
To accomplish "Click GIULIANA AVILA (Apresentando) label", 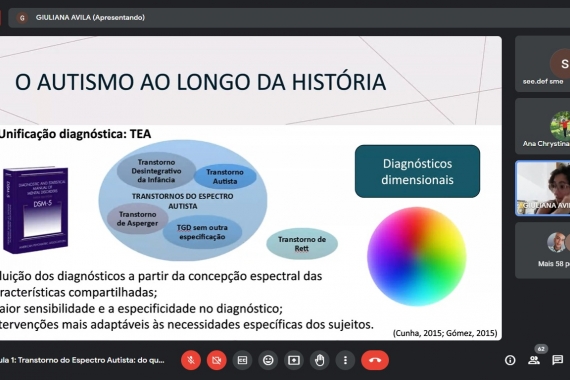I will point(90,17).
